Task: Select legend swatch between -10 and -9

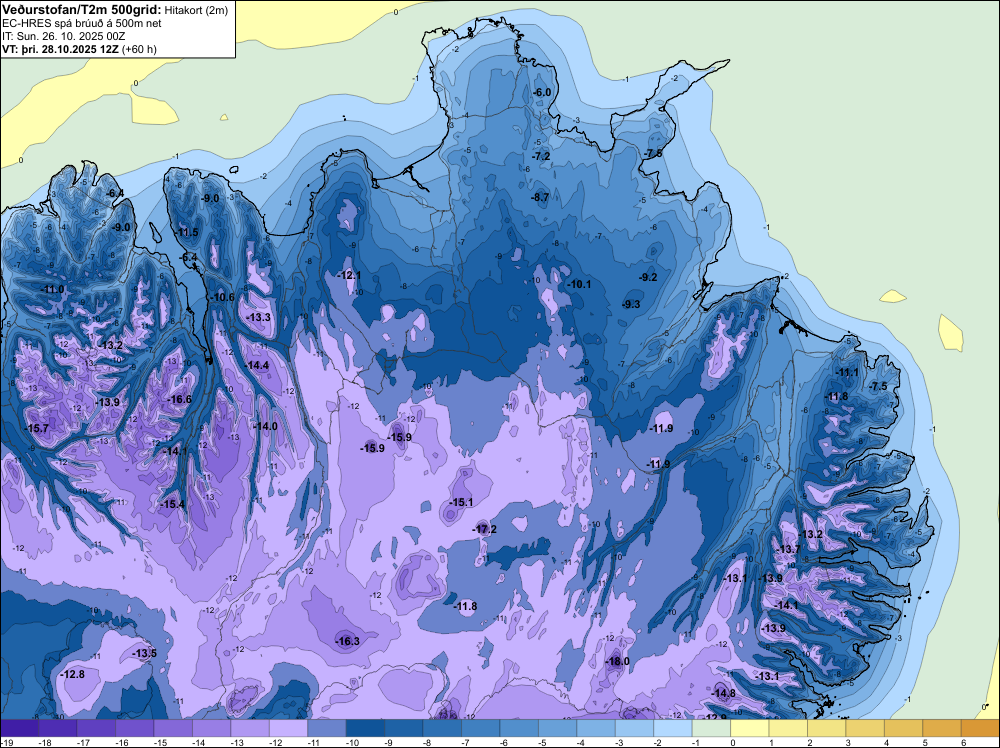Action: (x=365, y=728)
